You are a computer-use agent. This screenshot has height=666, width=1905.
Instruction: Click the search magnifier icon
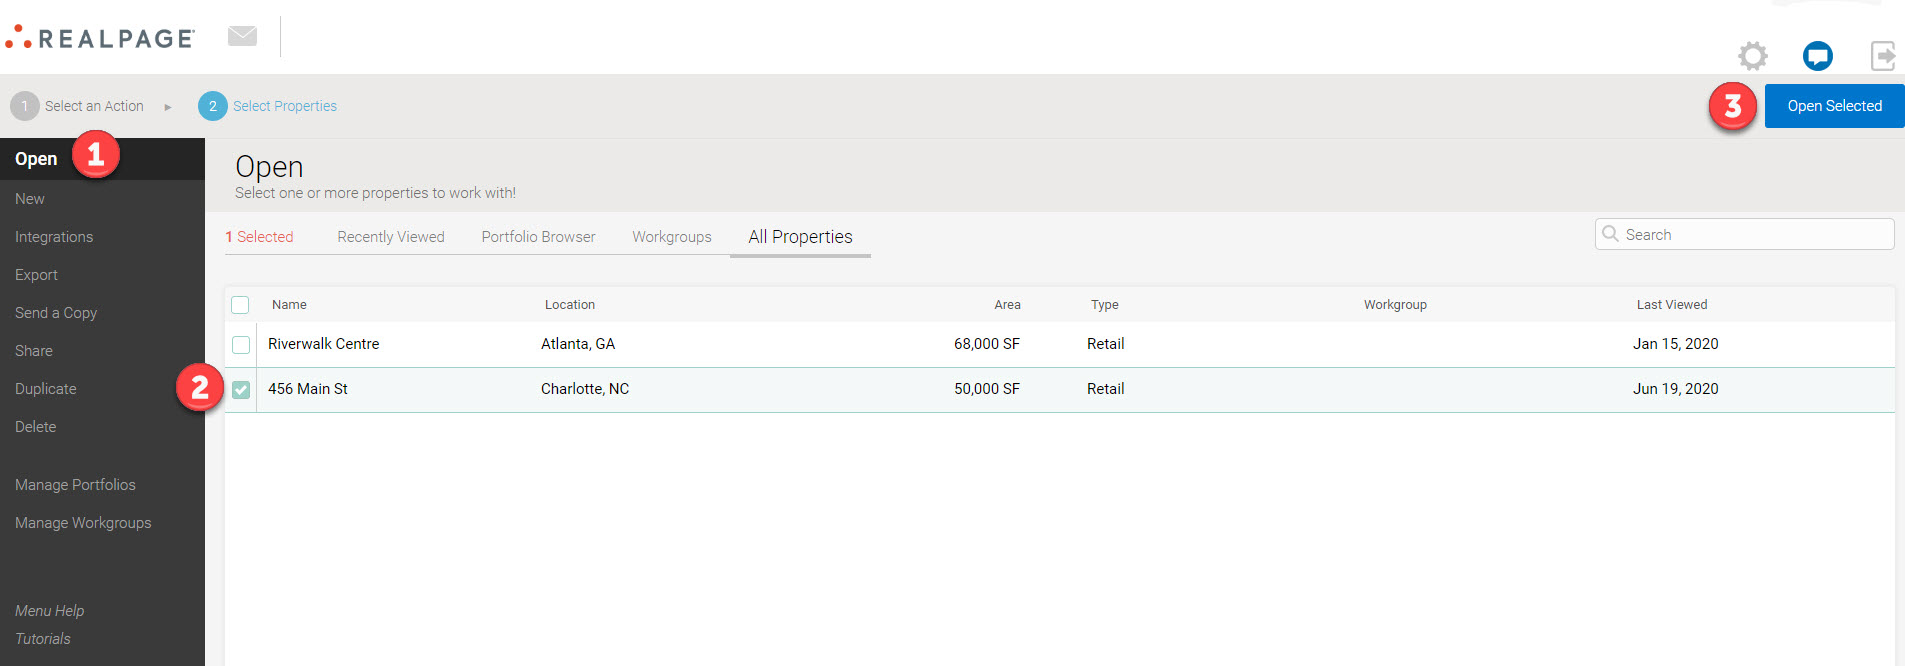click(x=1610, y=234)
